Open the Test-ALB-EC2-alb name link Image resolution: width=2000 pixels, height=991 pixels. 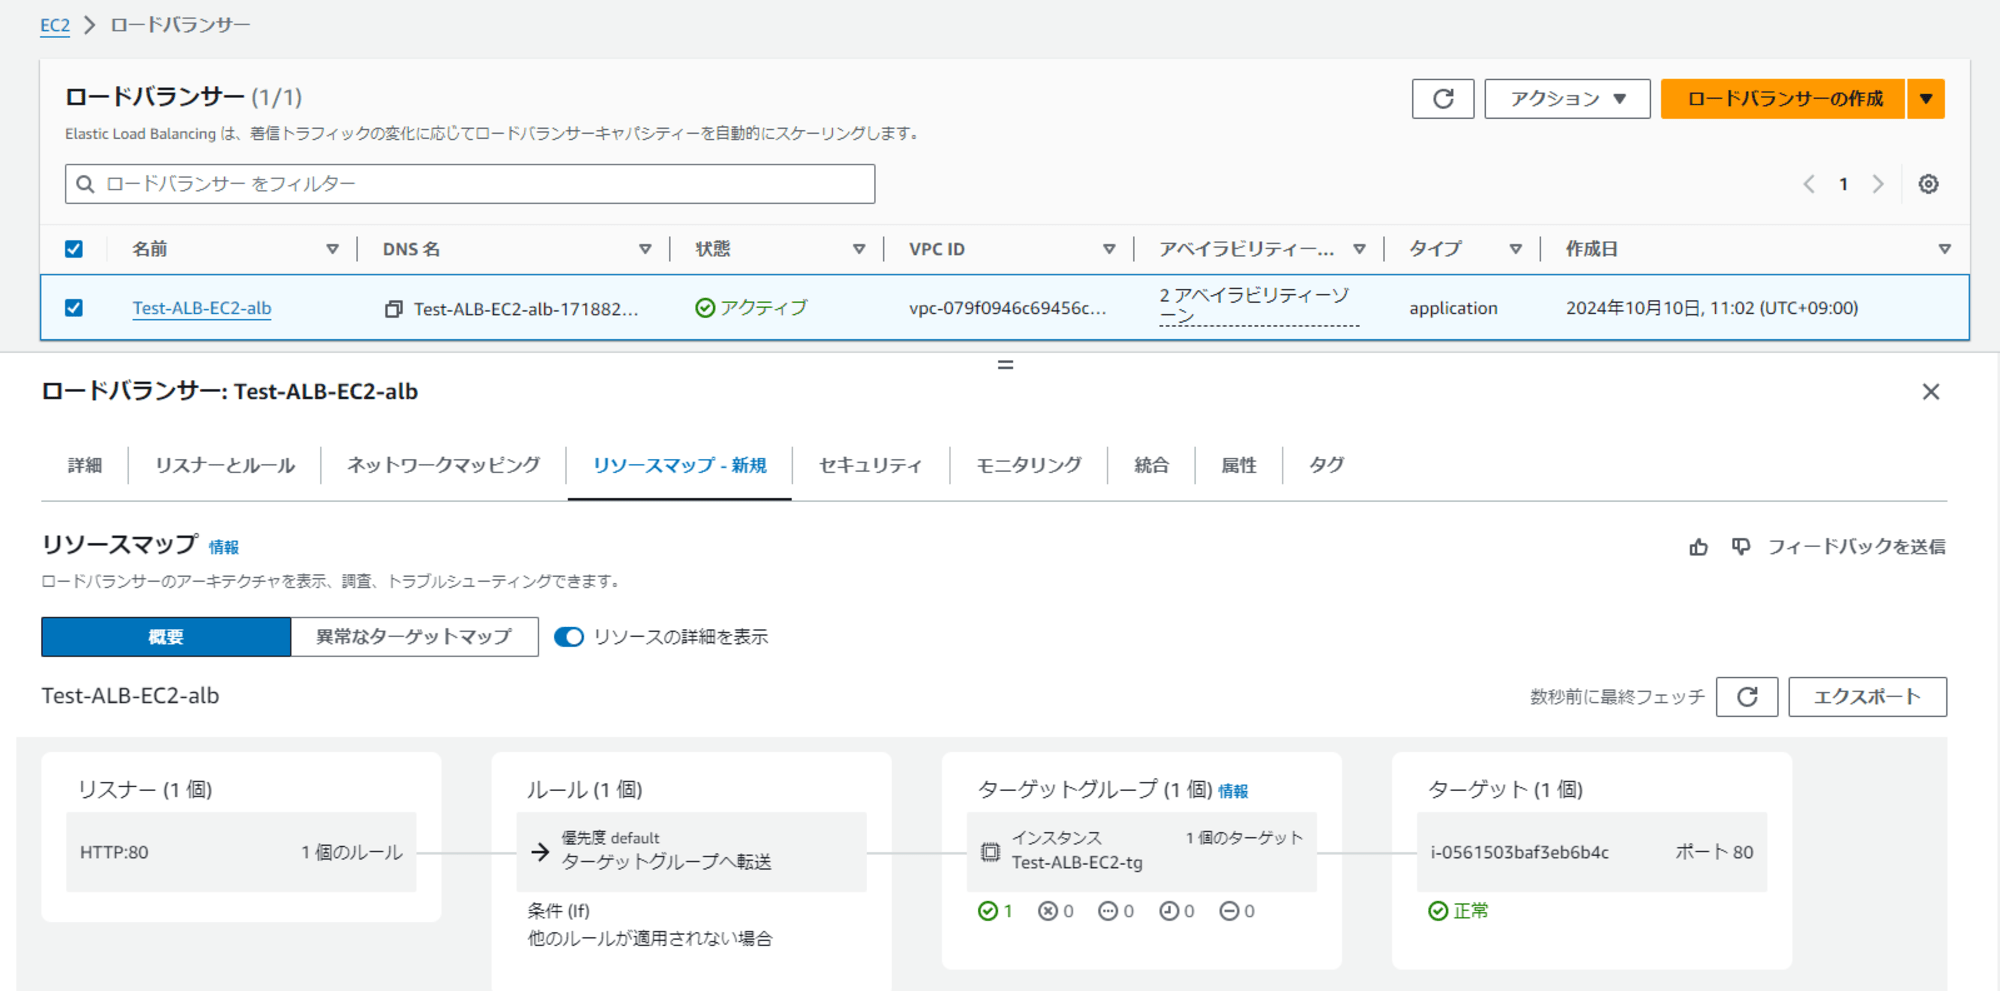click(202, 308)
